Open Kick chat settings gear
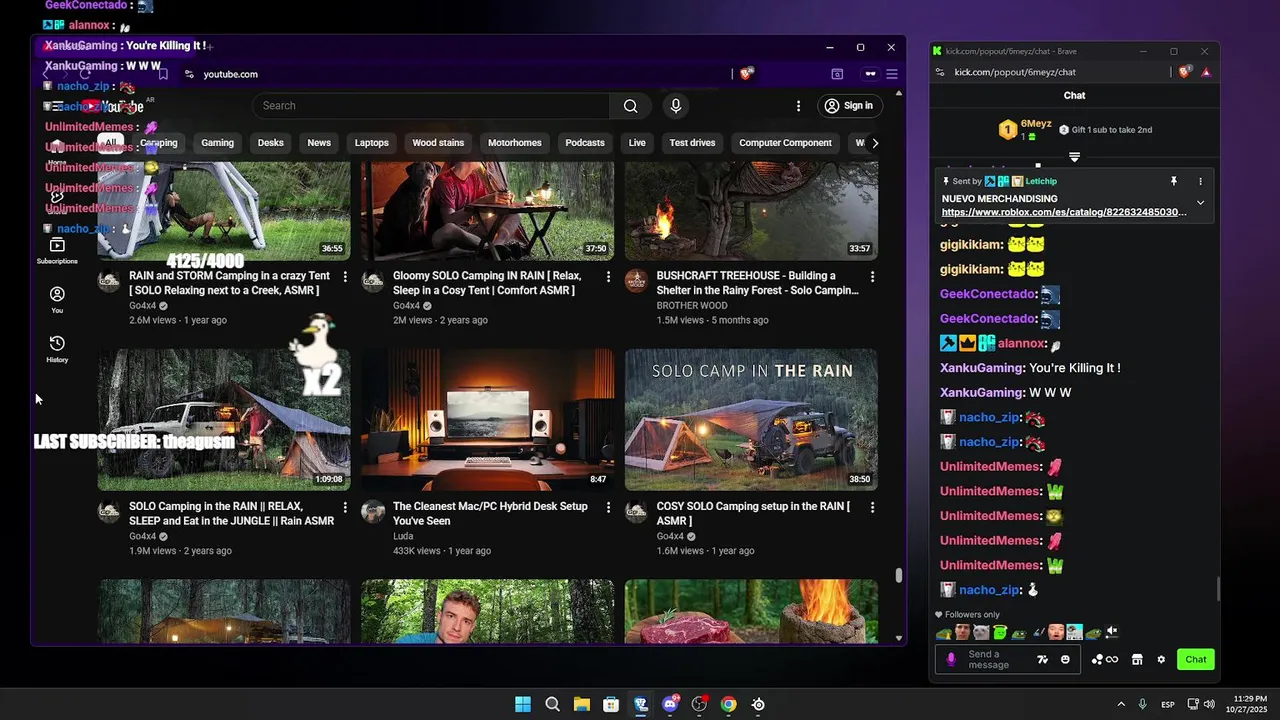Screen dimensions: 1280x720 pos(1161,659)
